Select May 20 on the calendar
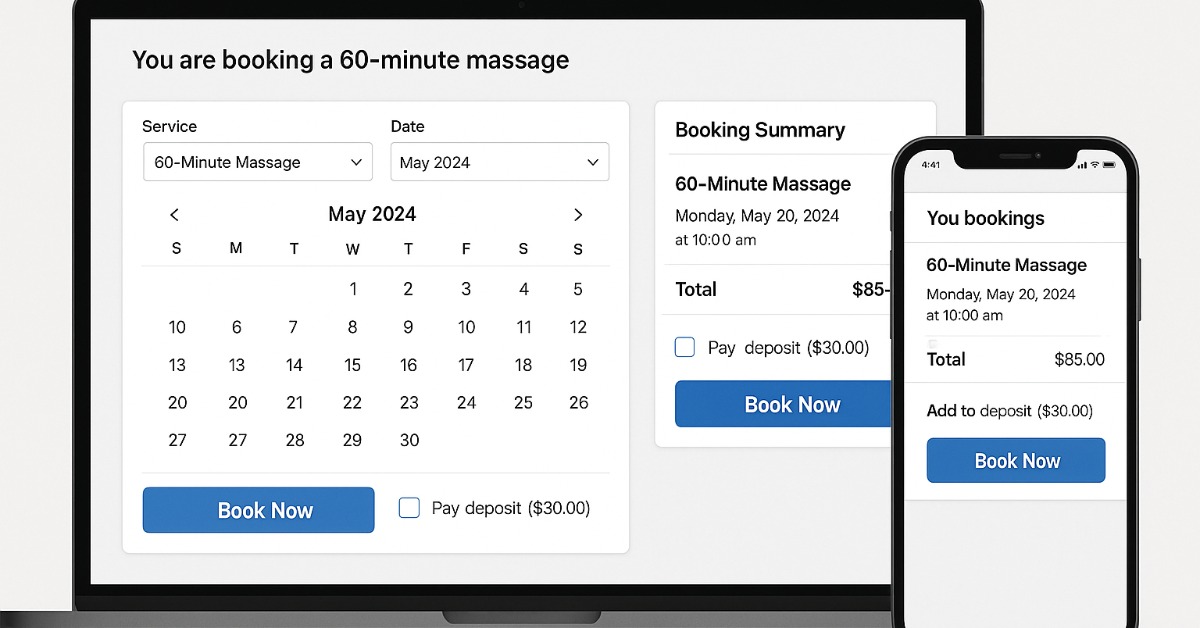 pos(238,403)
